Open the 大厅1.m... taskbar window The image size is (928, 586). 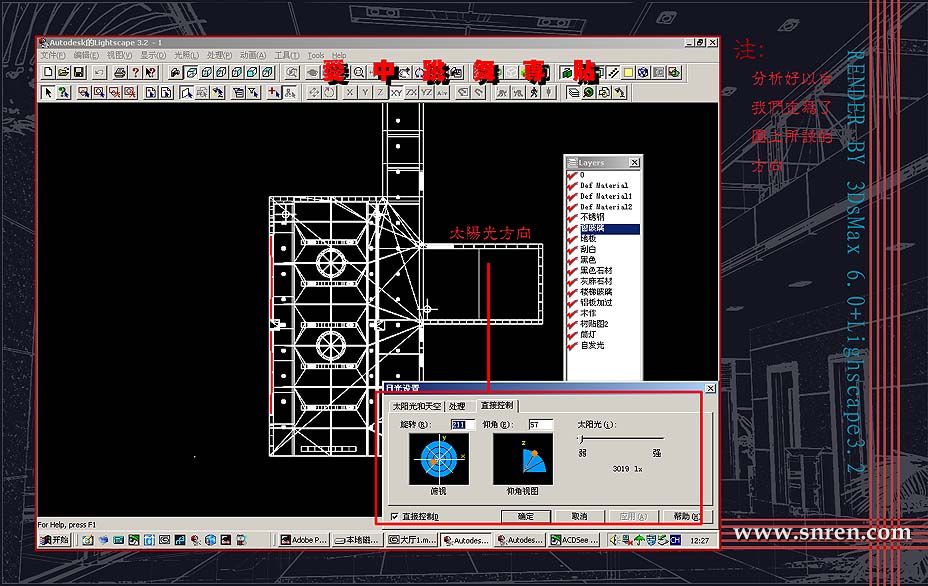click(x=413, y=540)
